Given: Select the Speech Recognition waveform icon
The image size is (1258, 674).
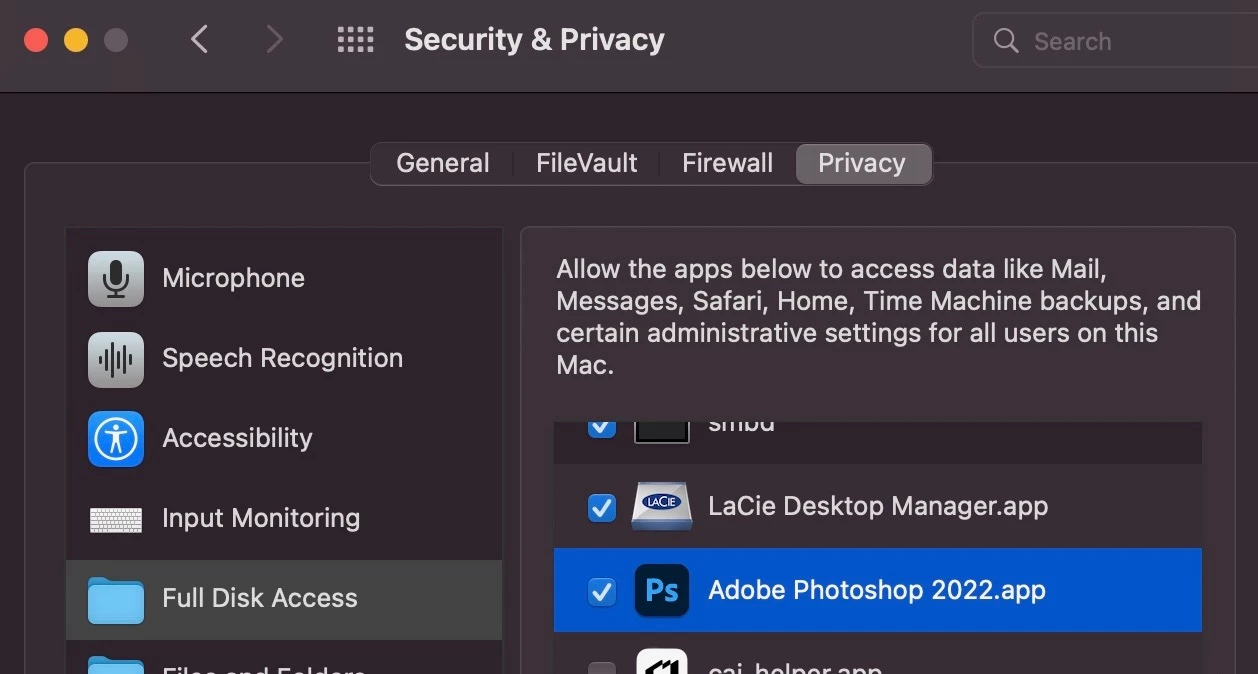Looking at the screenshot, I should click(116, 358).
